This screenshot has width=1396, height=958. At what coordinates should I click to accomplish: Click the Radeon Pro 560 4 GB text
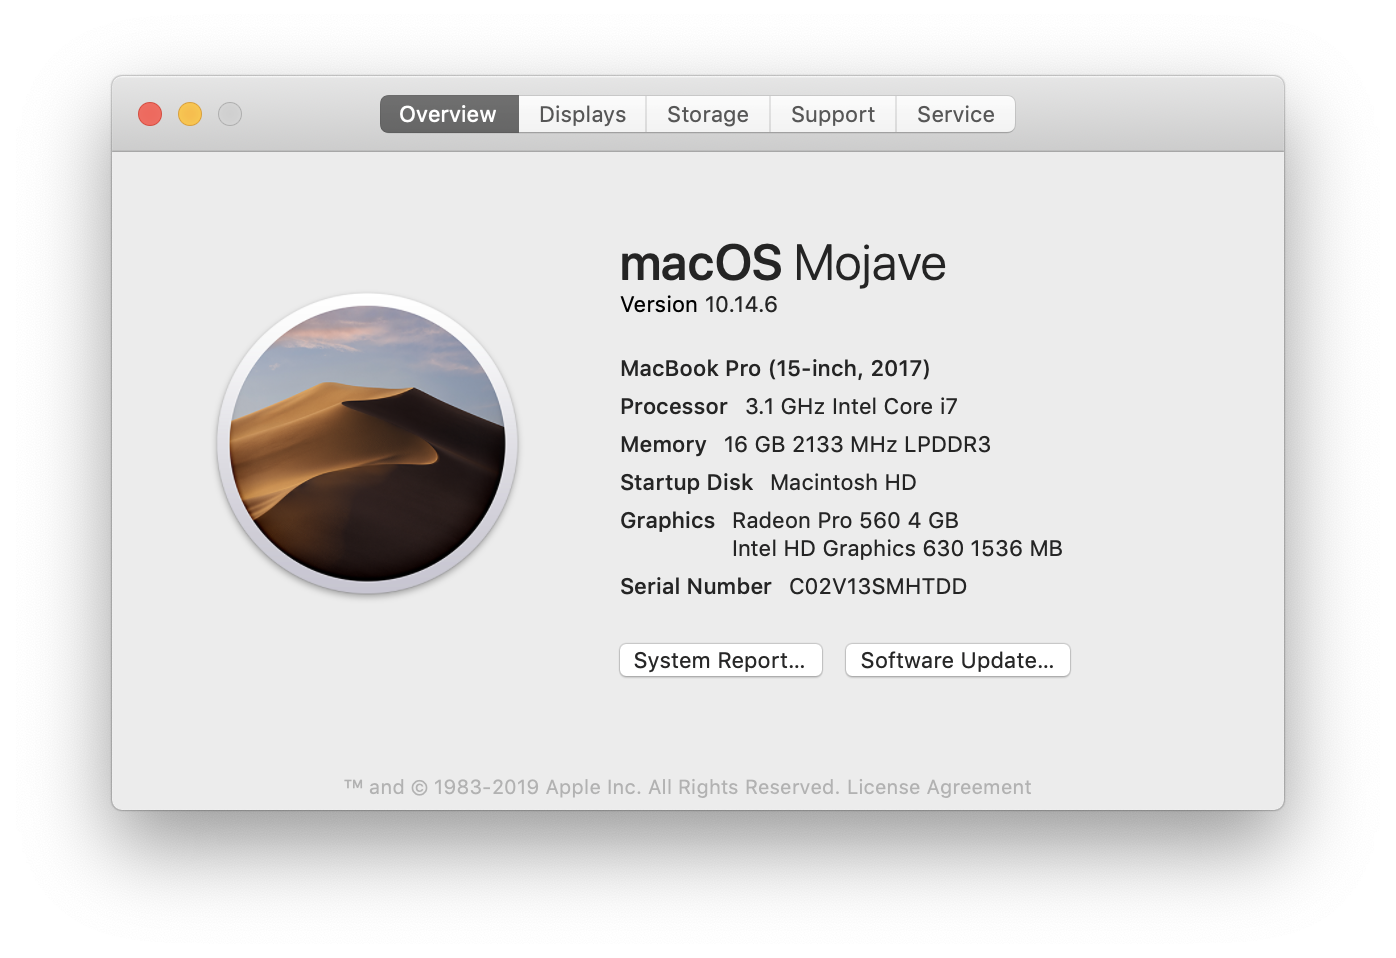845,521
